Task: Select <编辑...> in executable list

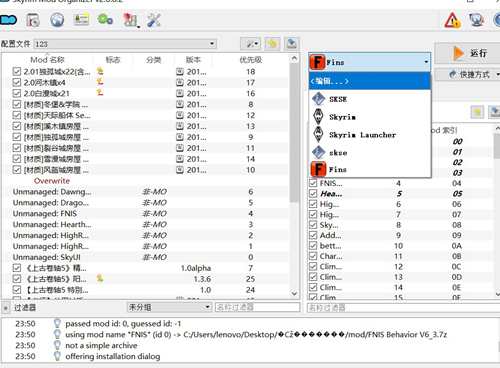Action: pyautogui.click(x=370, y=81)
